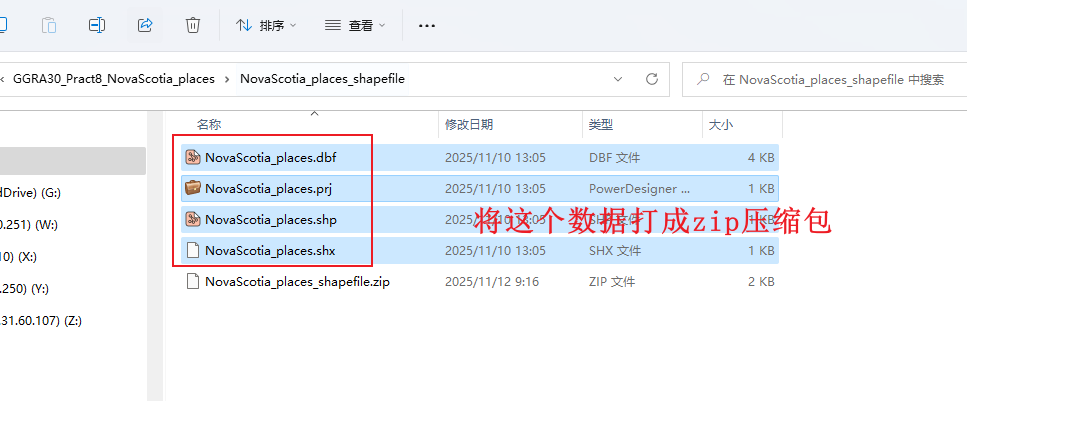
Task: Open the three-dots more options menu
Action: click(427, 25)
